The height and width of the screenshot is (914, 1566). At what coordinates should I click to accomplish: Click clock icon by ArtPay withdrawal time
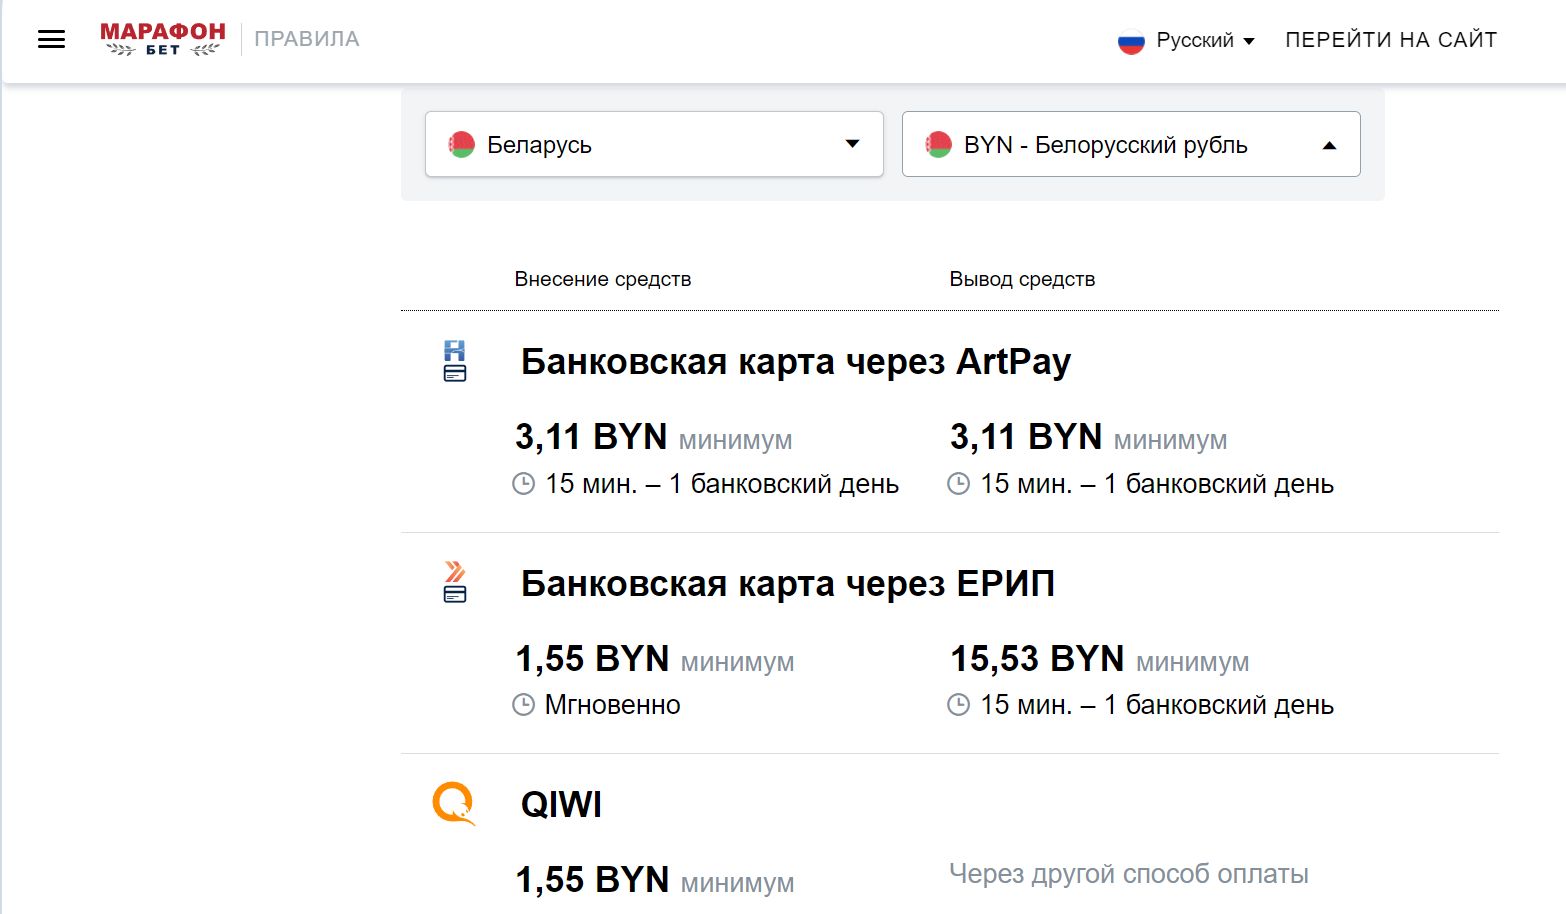[x=959, y=484]
